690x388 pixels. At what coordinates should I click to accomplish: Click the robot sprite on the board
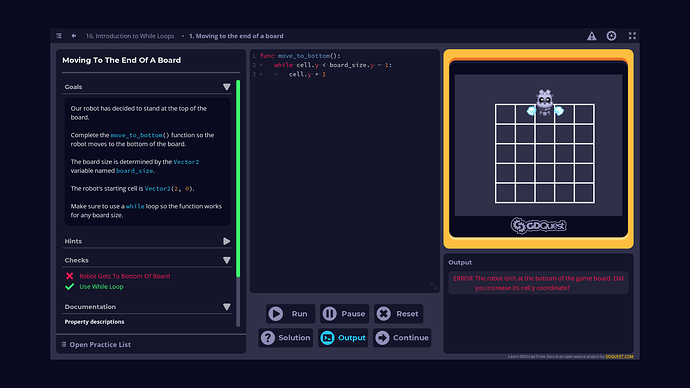click(x=545, y=103)
